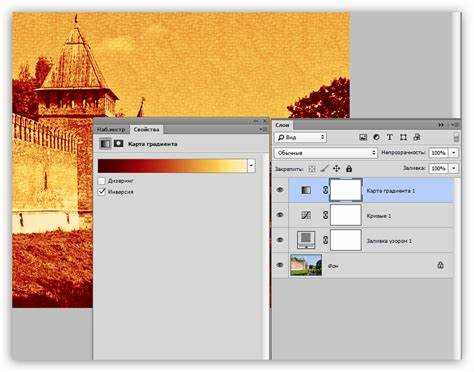Viewport: 474px width, 372px height.
Task: Switch to the 'Навигатор' tab
Action: click(x=111, y=129)
